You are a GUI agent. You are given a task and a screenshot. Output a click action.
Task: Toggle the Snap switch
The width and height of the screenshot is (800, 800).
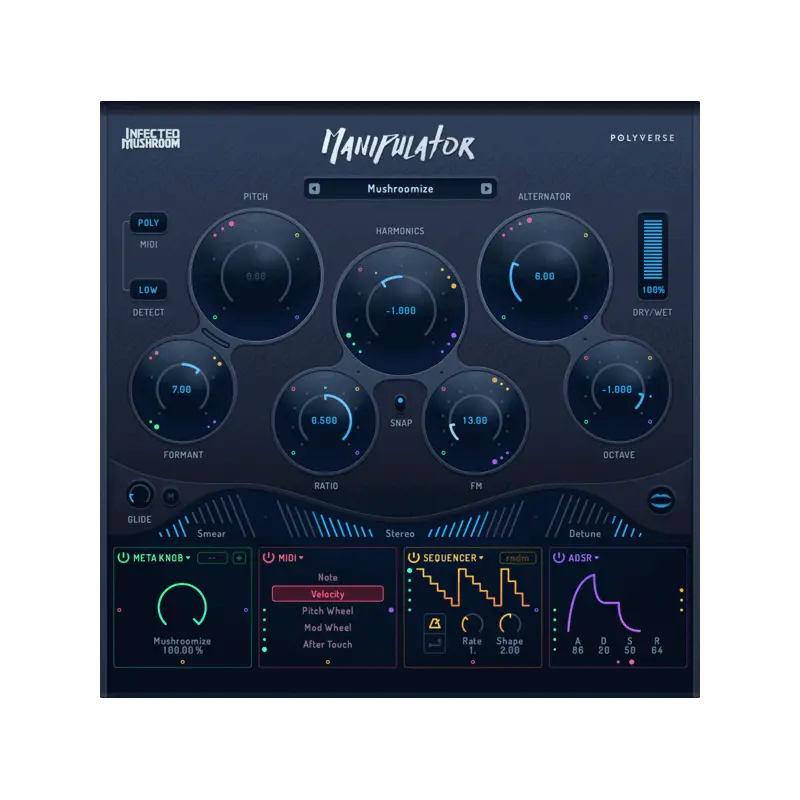[x=401, y=403]
